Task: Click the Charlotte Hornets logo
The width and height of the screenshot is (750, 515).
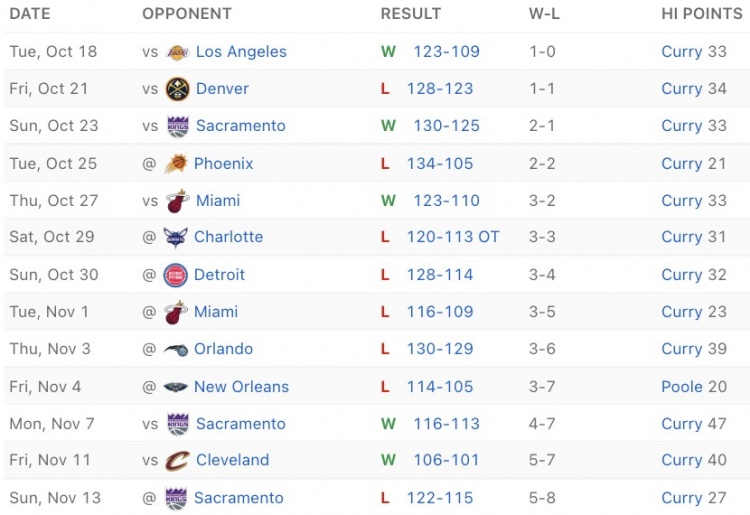Action: click(x=176, y=237)
